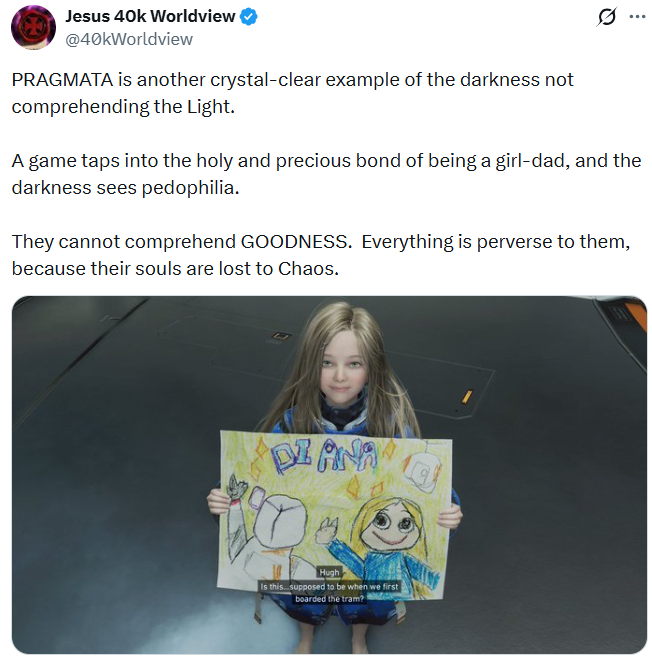Click the blue verified checkmark badge

coord(248,17)
